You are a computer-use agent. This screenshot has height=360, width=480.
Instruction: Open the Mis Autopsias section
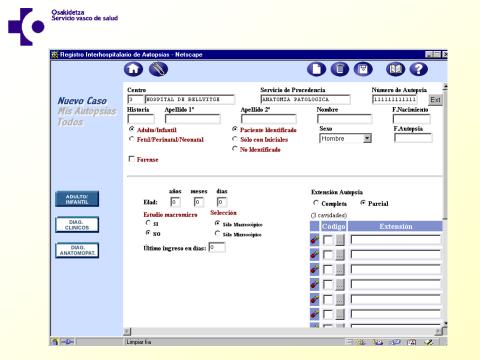click(x=87, y=111)
